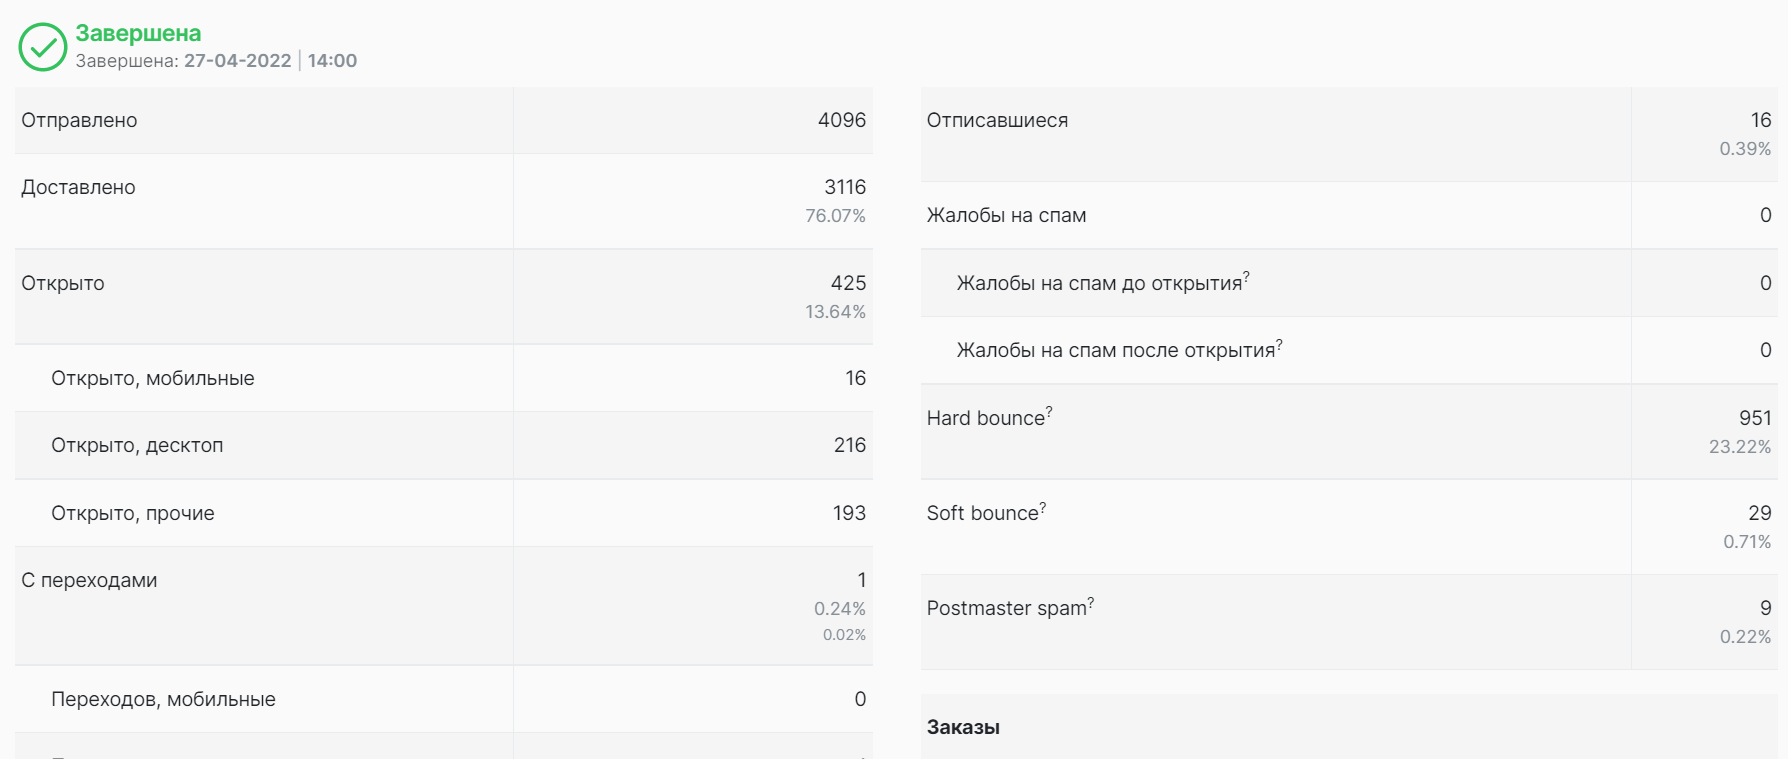Viewport: 1788px width, 759px height.
Task: Click the Отписавшиеся count 16
Action: 1761,120
